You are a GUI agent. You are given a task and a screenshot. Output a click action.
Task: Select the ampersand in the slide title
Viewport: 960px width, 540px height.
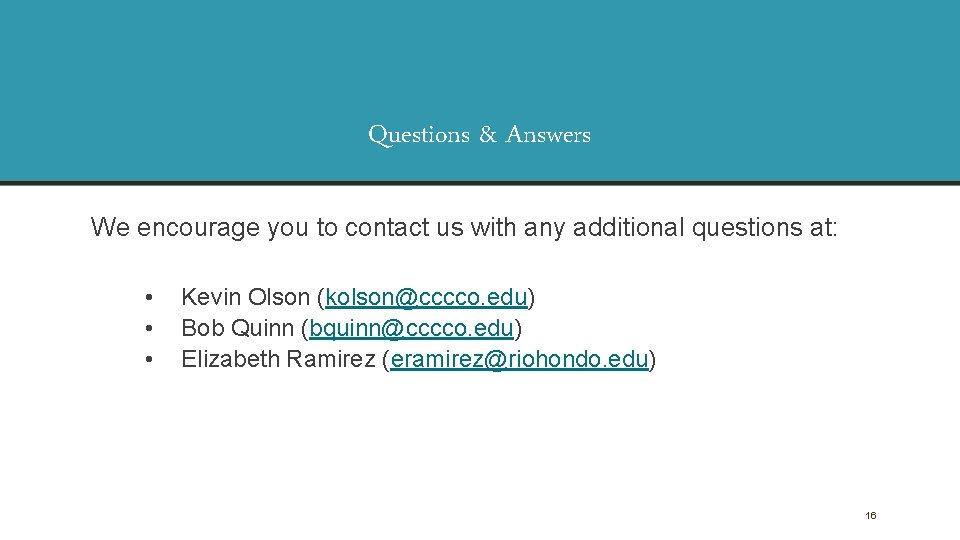[x=488, y=134]
